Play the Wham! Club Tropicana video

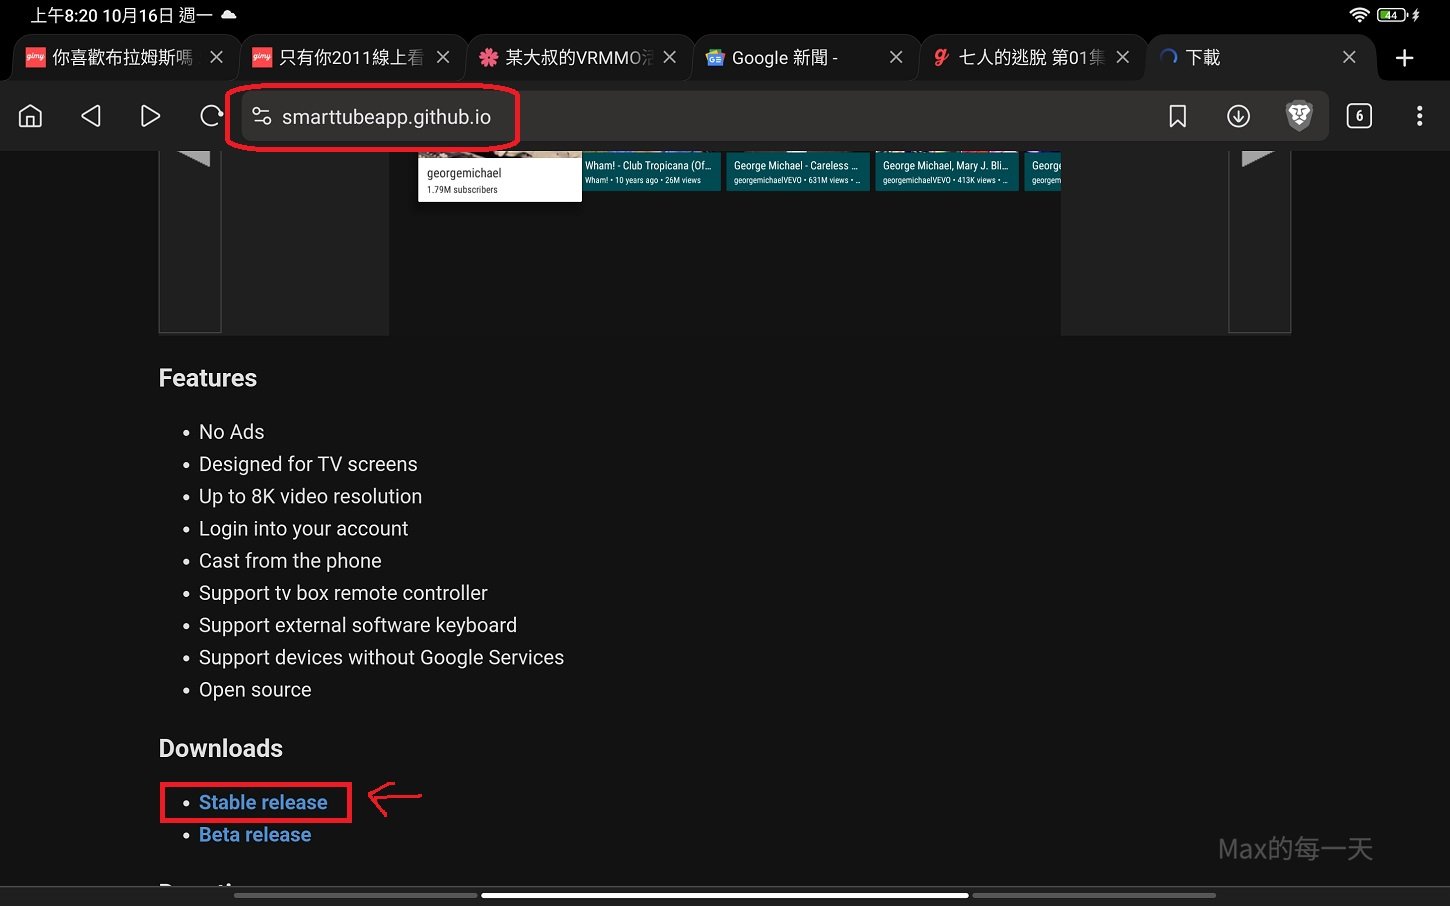[651, 171]
